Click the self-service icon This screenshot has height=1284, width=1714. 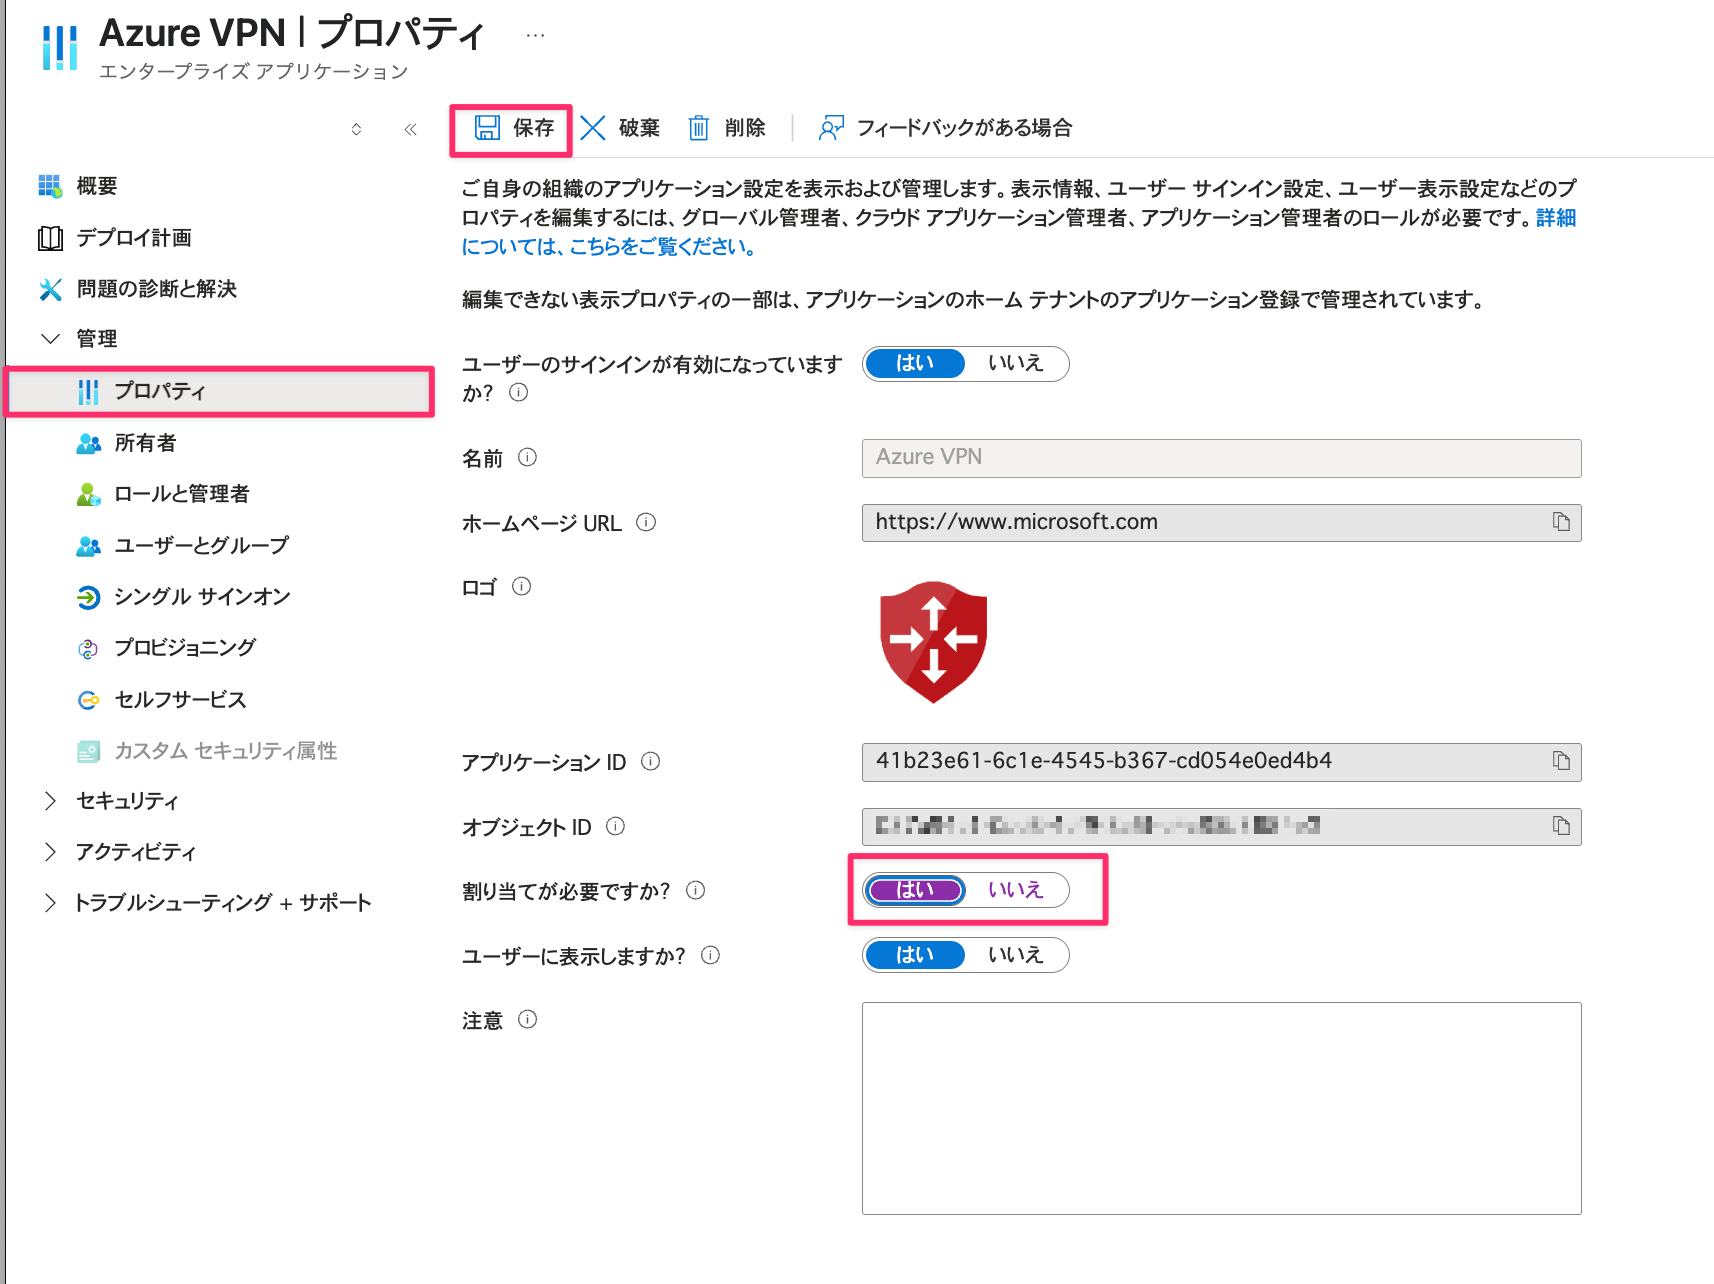89,700
